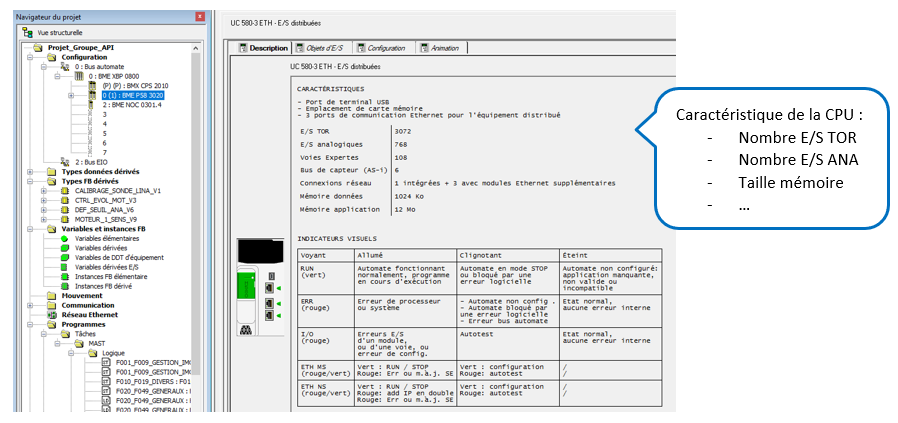The height and width of the screenshot is (423, 898).
Task: Select the BME XBP 0800 rack icon
Action: [x=79, y=76]
